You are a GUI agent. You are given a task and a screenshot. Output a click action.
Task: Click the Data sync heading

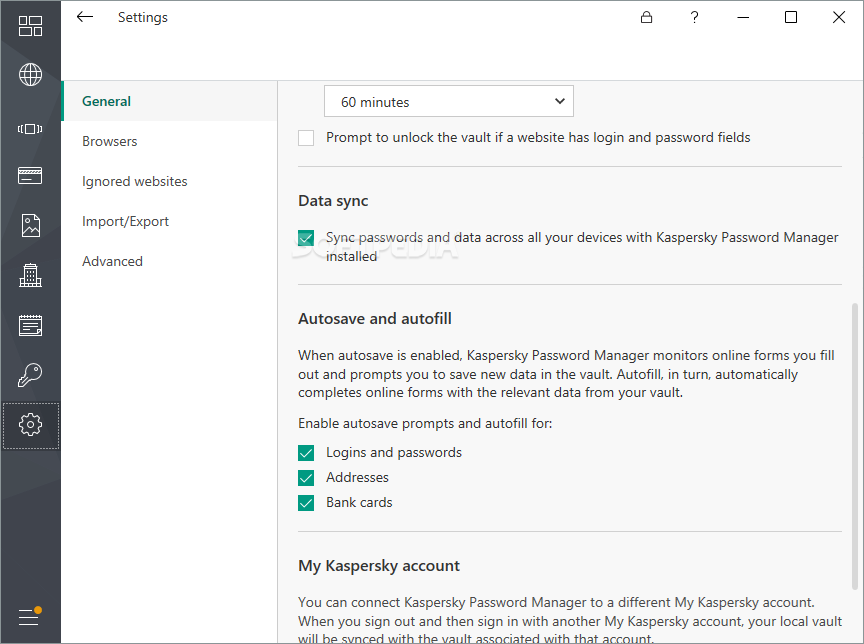point(333,201)
